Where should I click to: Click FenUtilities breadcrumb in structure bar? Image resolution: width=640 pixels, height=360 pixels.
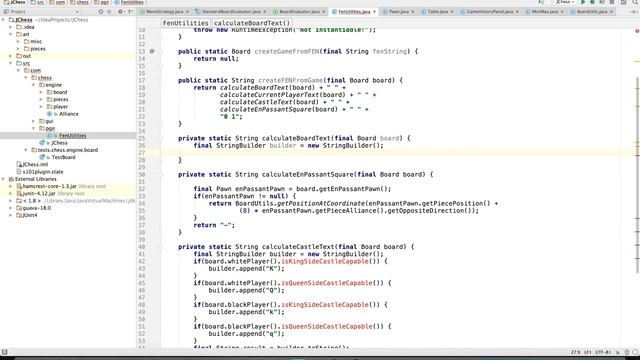pyautogui.click(x=185, y=23)
